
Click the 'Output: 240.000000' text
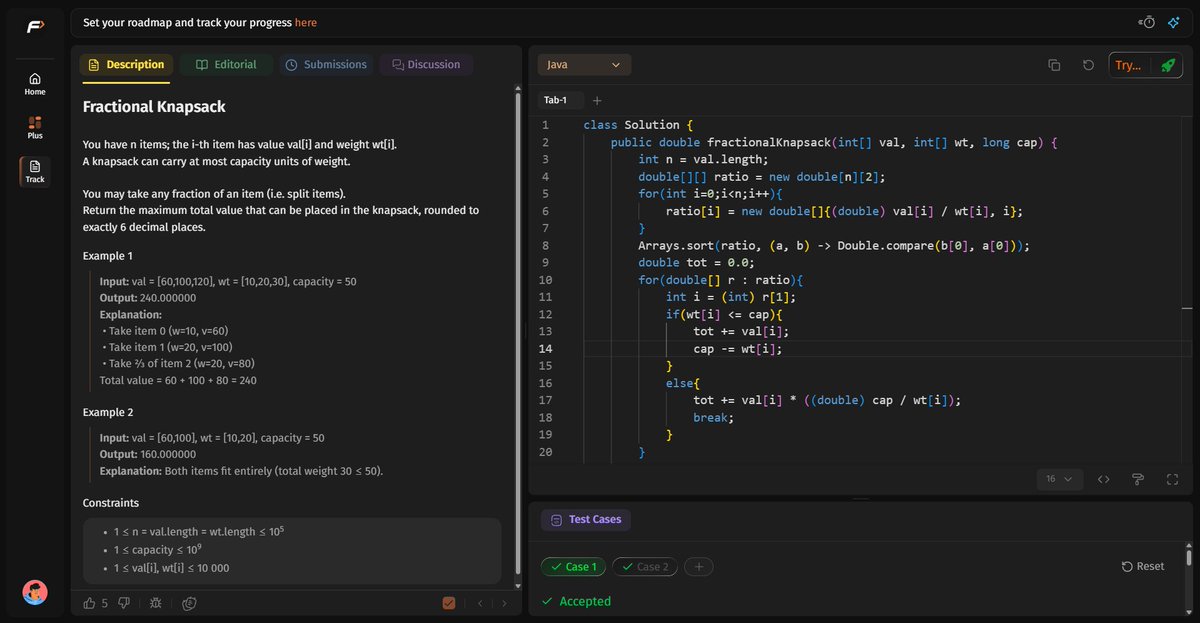[148, 298]
